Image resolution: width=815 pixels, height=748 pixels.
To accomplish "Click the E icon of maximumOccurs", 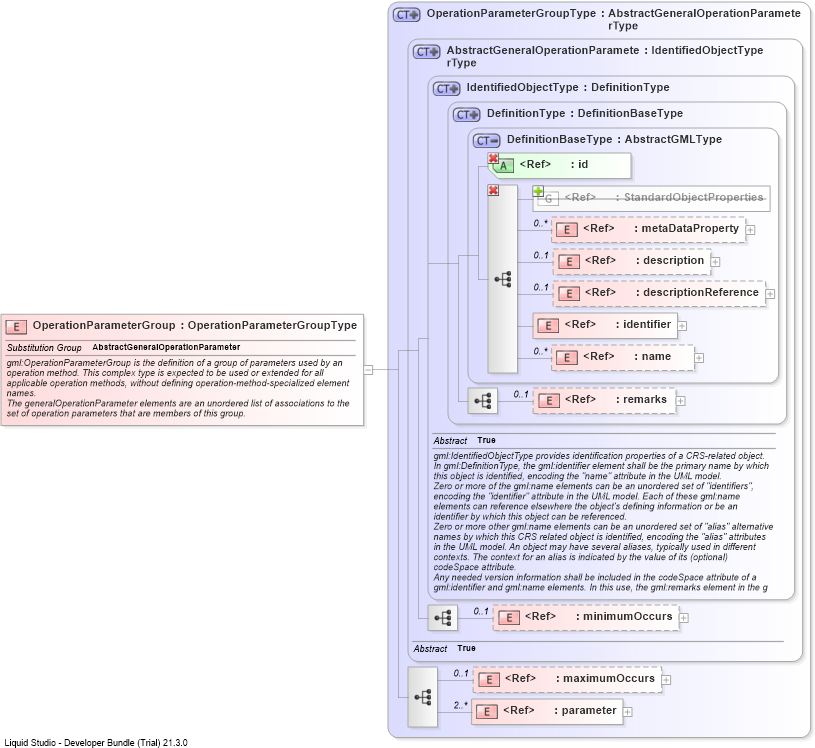I will pyautogui.click(x=489, y=679).
